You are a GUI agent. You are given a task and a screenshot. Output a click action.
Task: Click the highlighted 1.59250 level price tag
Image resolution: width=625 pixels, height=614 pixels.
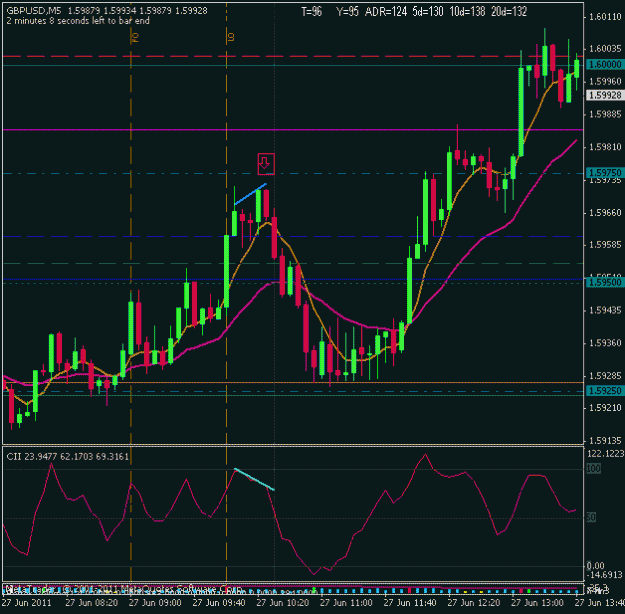click(x=605, y=391)
